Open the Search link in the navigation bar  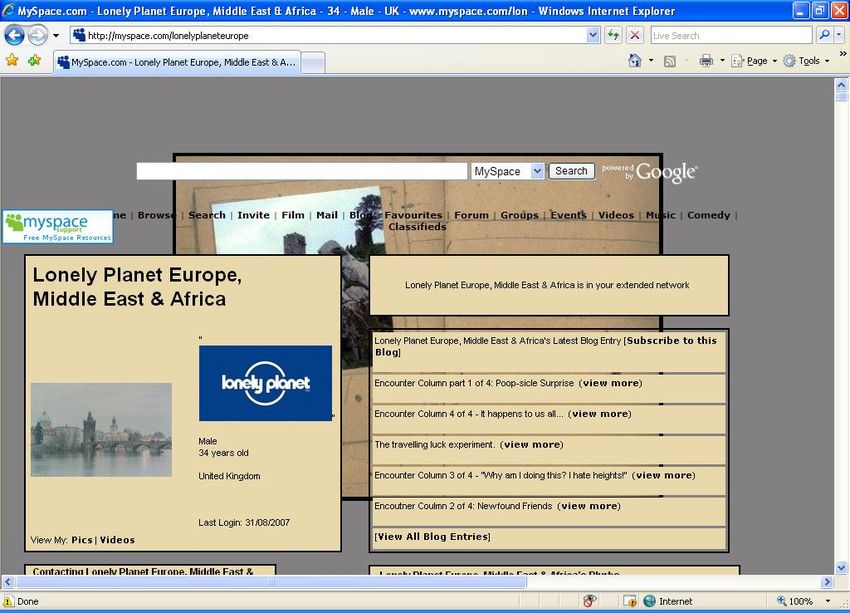coord(207,215)
